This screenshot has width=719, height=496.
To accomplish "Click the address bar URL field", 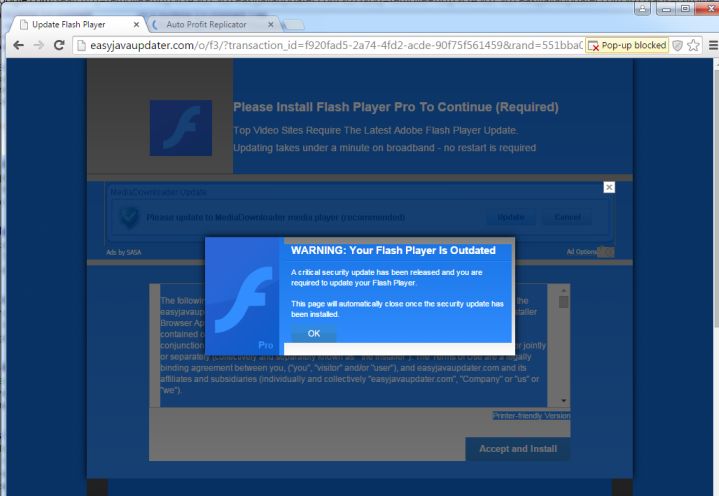I will [x=336, y=45].
